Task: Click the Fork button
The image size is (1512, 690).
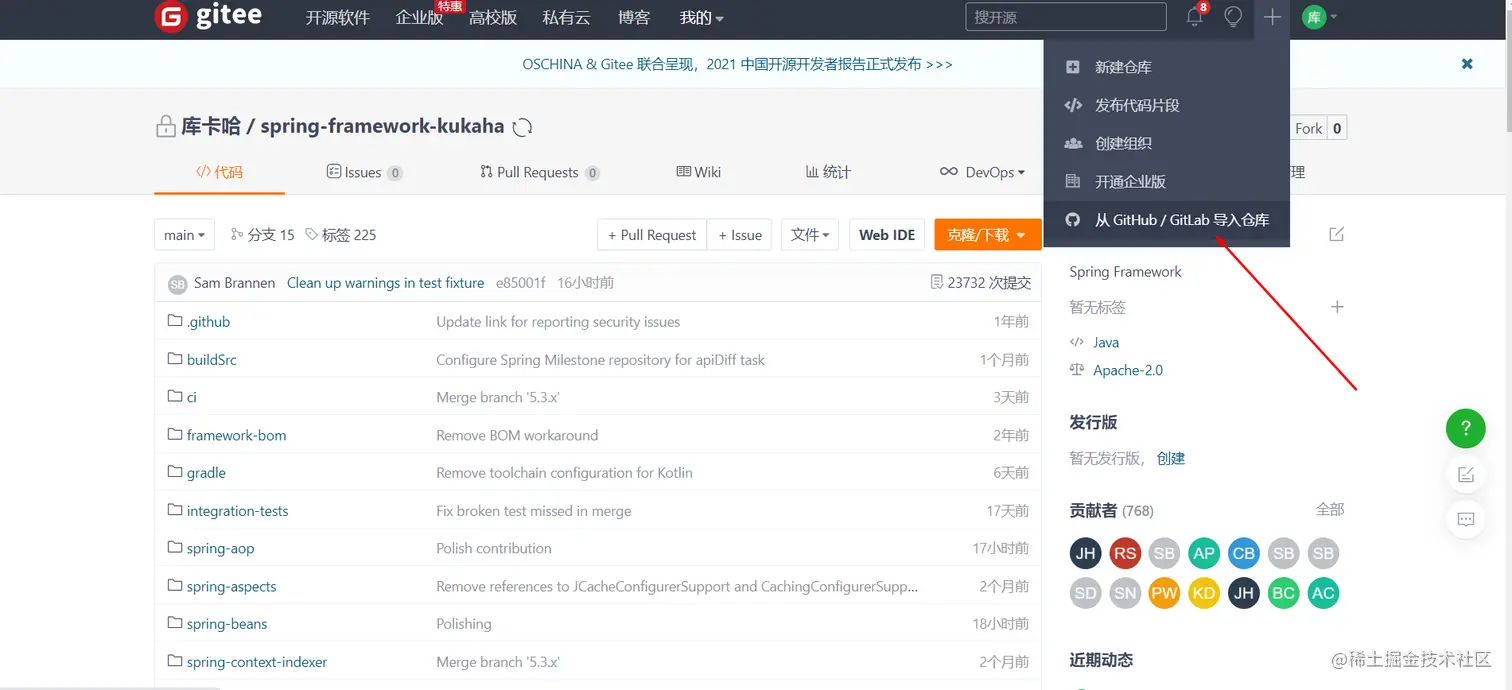Action: [x=1308, y=128]
